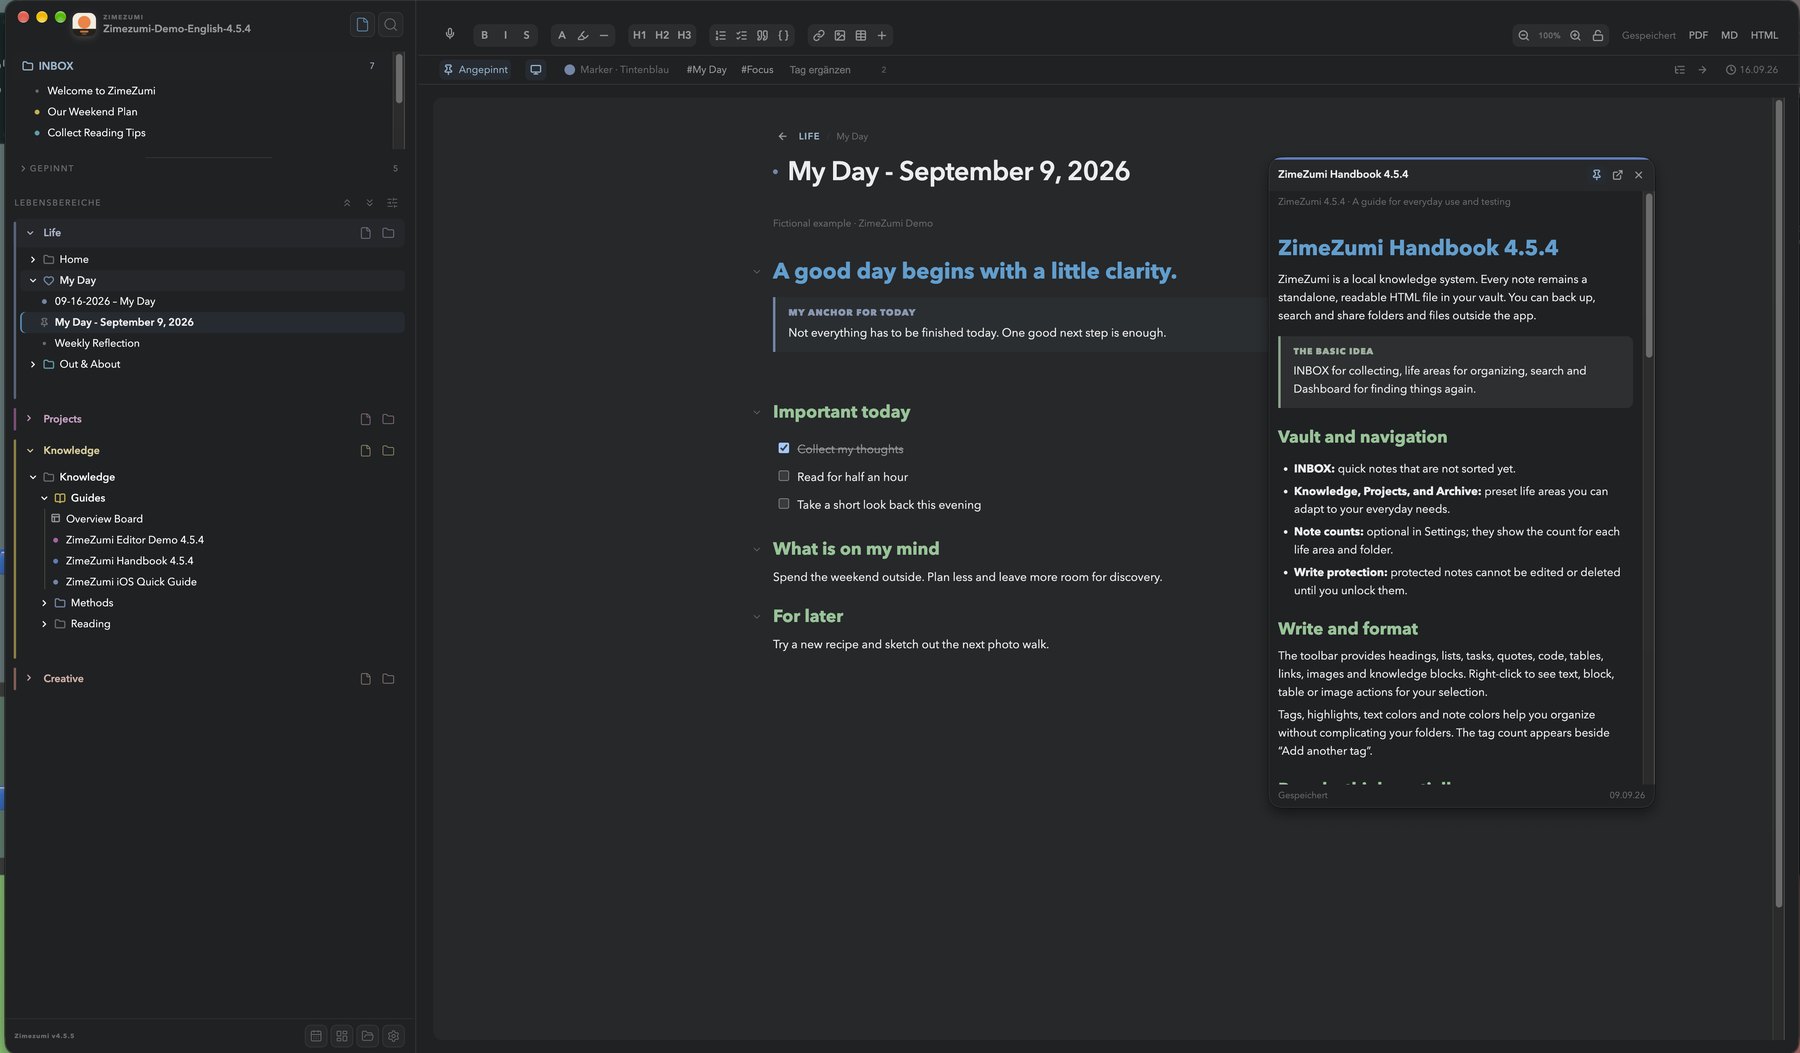This screenshot has width=1800, height=1053.
Task: Insert a hyperlink with the link icon
Action: point(819,35)
